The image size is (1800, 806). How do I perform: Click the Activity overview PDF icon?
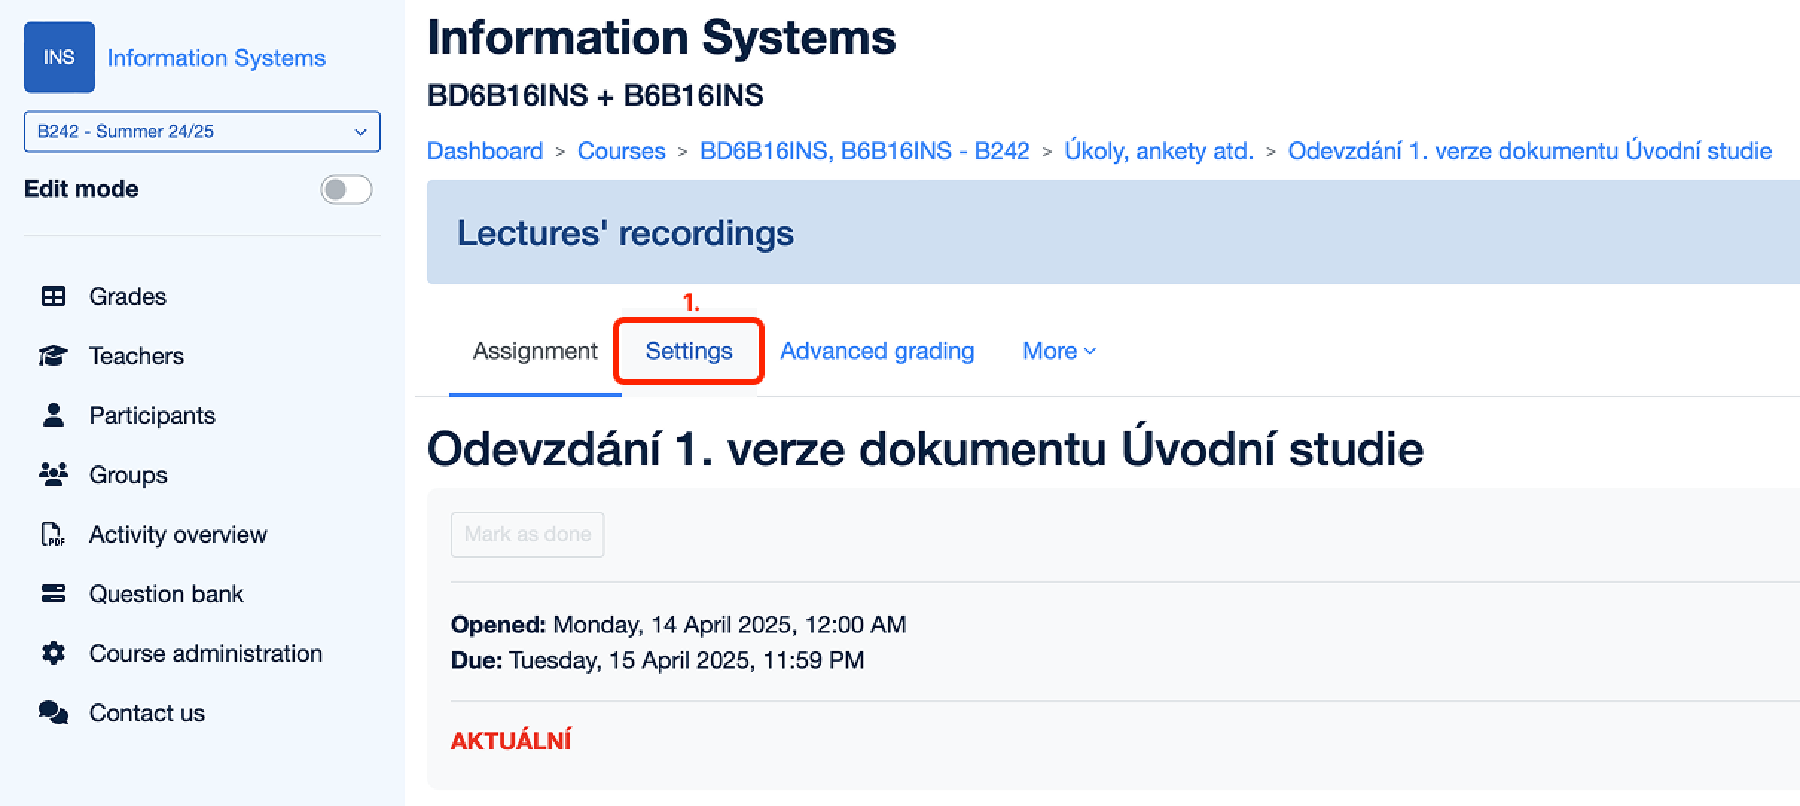click(53, 535)
